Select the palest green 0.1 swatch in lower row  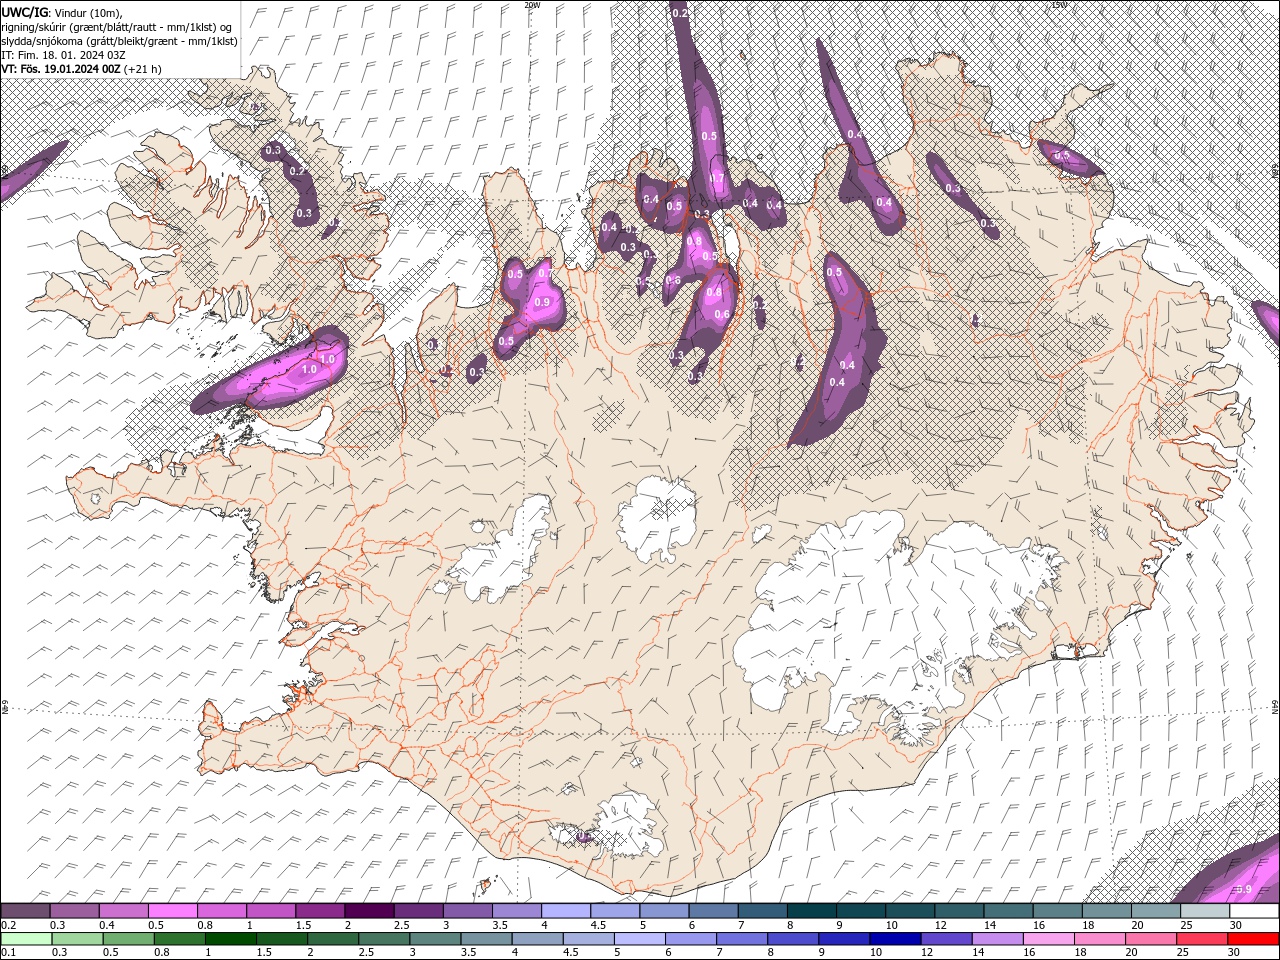click(26, 939)
